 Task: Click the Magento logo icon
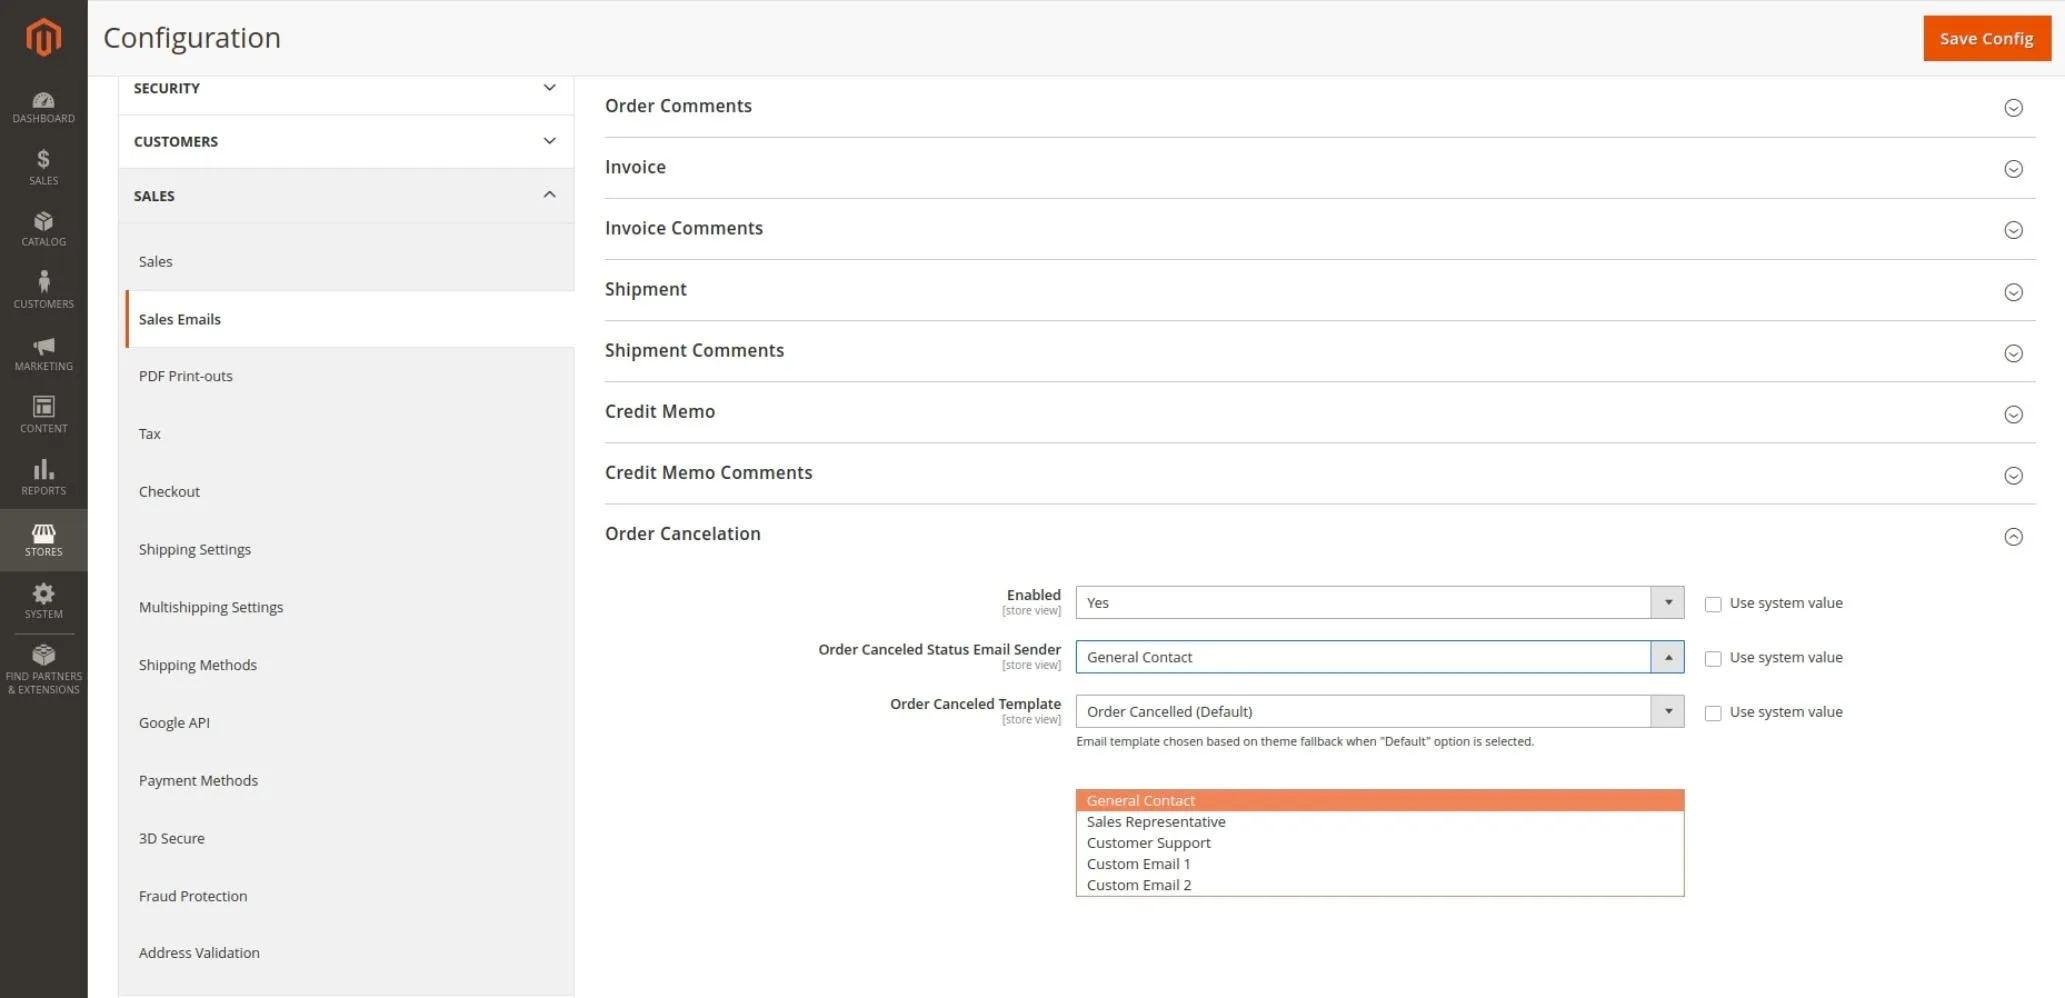(43, 38)
